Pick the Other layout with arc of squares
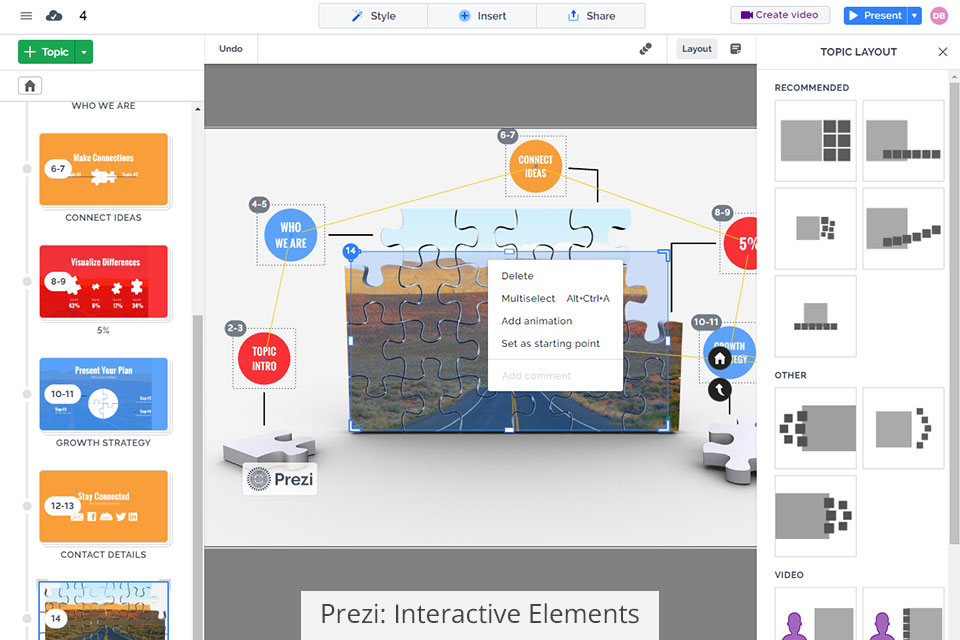The width and height of the screenshot is (960, 640). [x=903, y=428]
